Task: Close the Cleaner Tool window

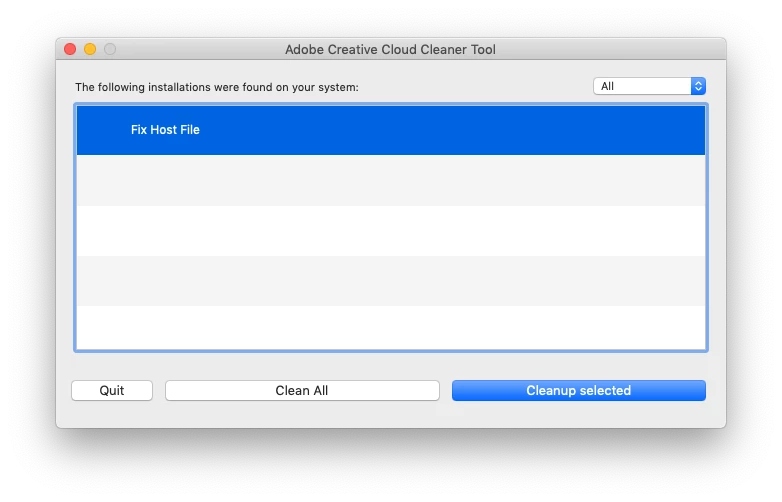Action: tap(70, 49)
